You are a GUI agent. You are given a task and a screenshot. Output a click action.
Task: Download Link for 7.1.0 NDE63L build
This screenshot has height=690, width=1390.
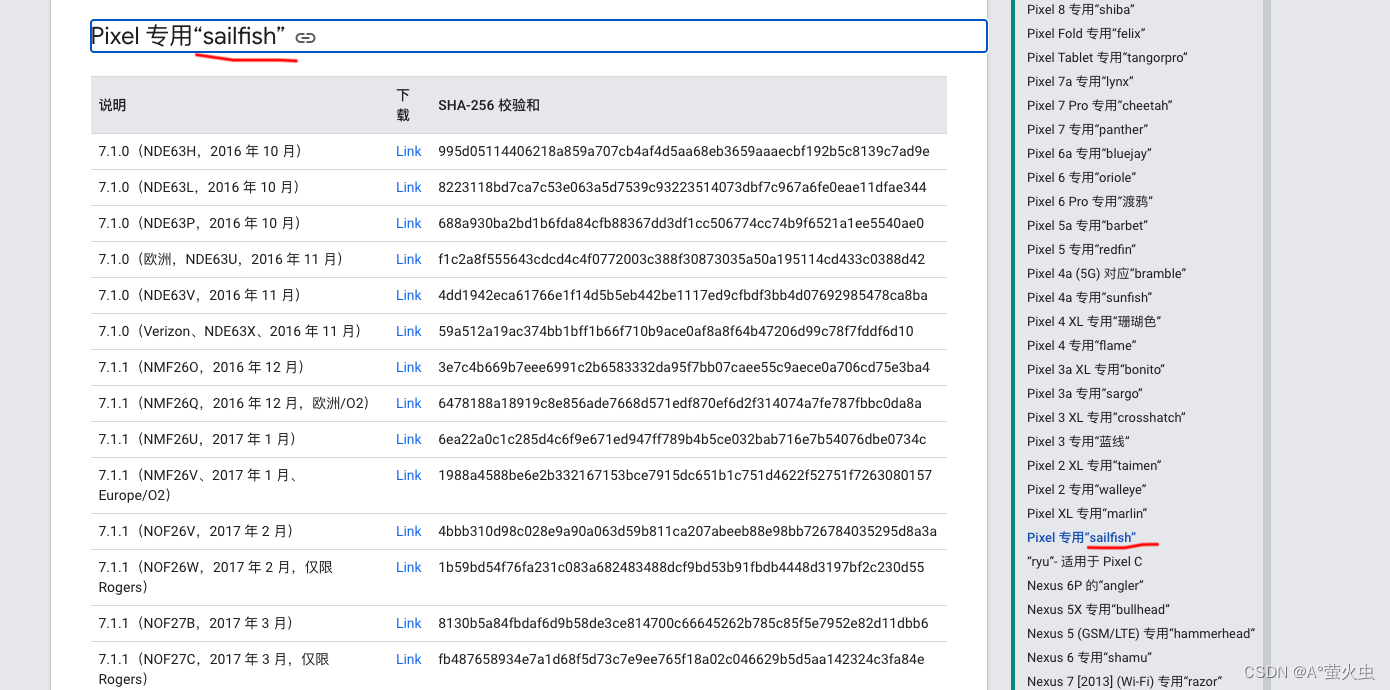pyautogui.click(x=409, y=187)
